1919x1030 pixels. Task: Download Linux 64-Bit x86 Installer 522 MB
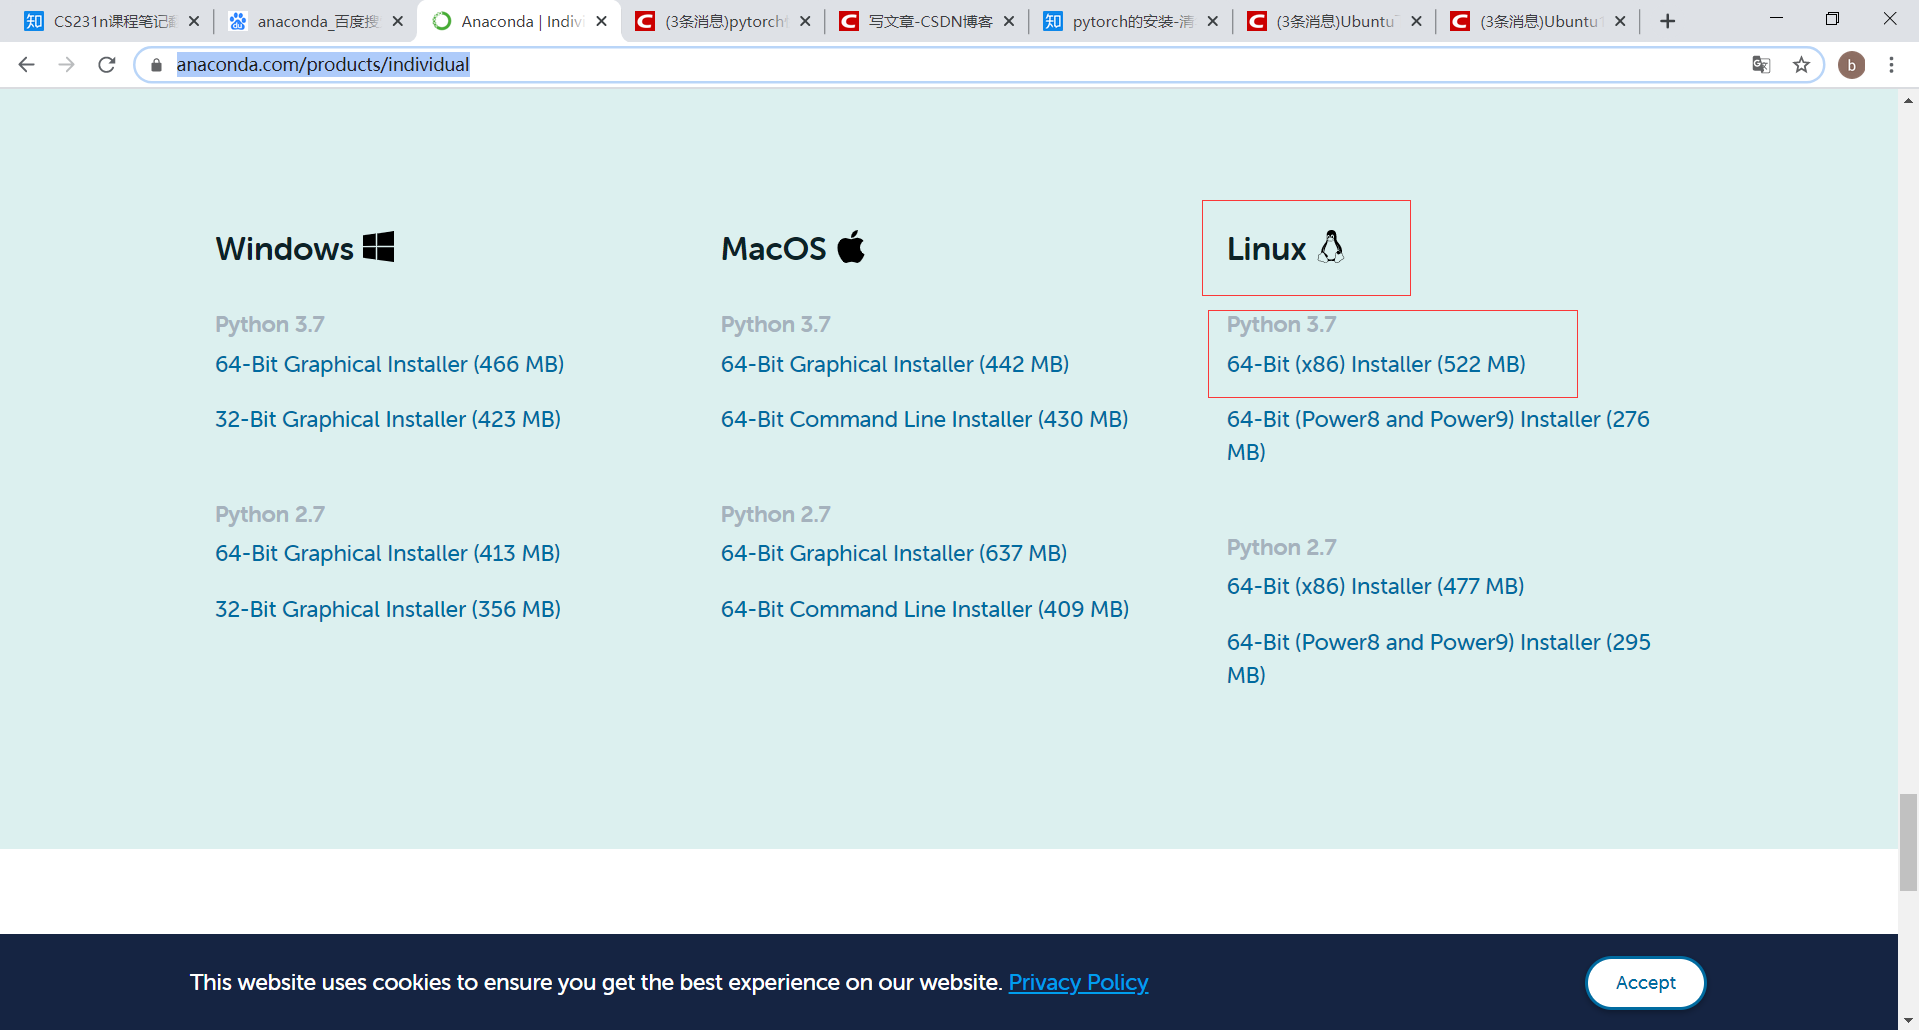pos(1376,364)
